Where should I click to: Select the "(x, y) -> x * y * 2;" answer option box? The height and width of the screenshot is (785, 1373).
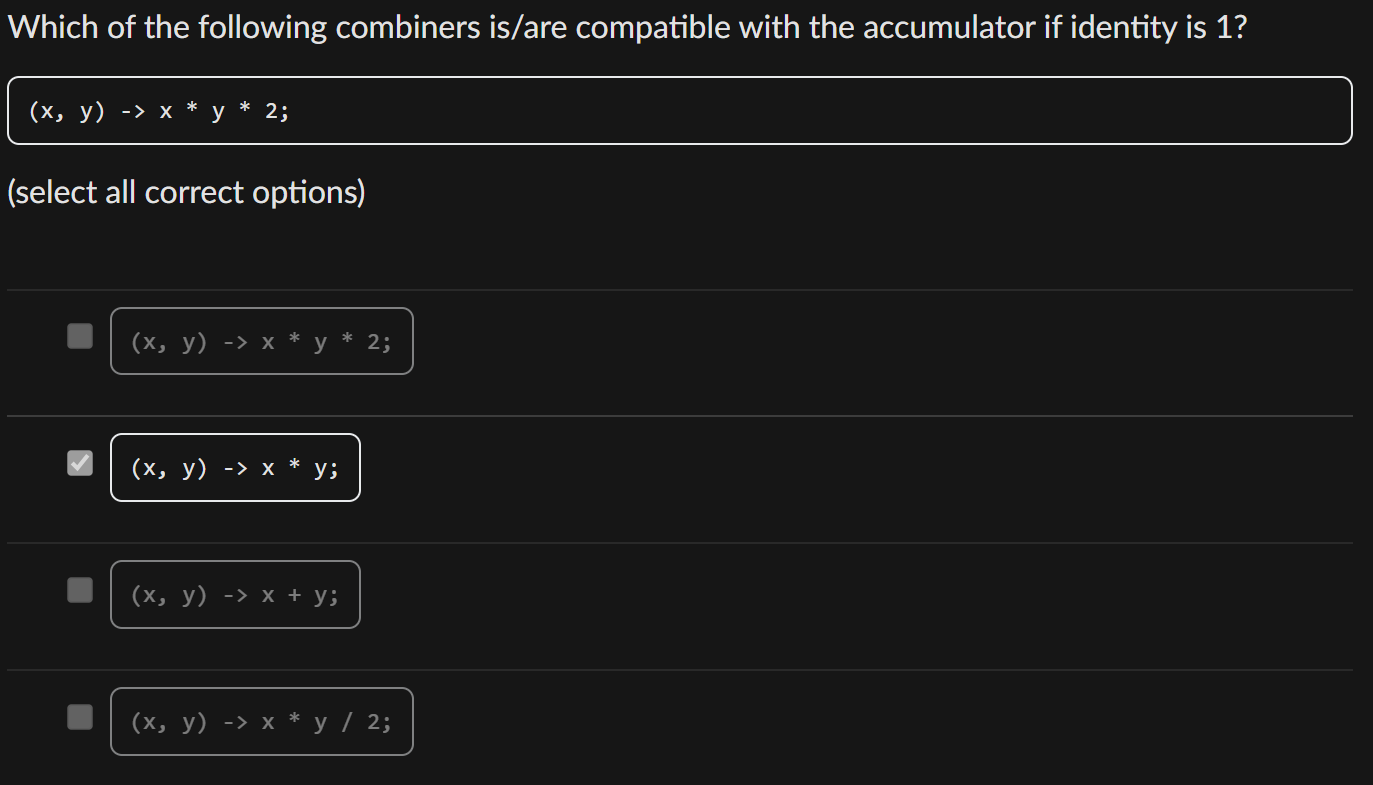click(261, 342)
